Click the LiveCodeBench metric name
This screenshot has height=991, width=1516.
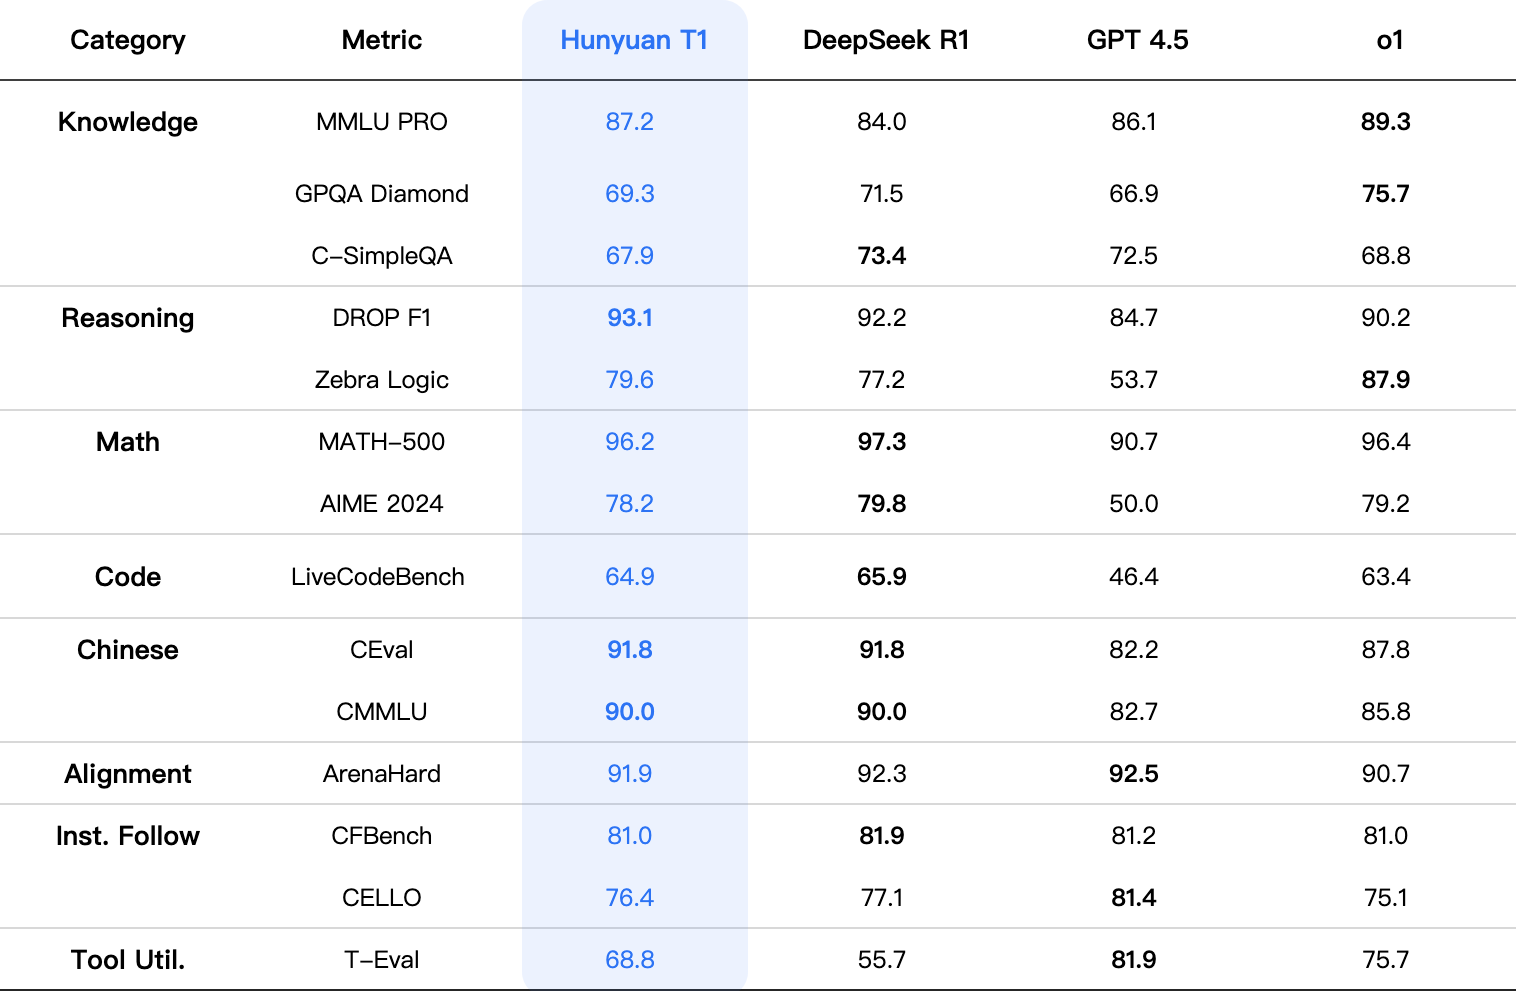pyautogui.click(x=378, y=577)
